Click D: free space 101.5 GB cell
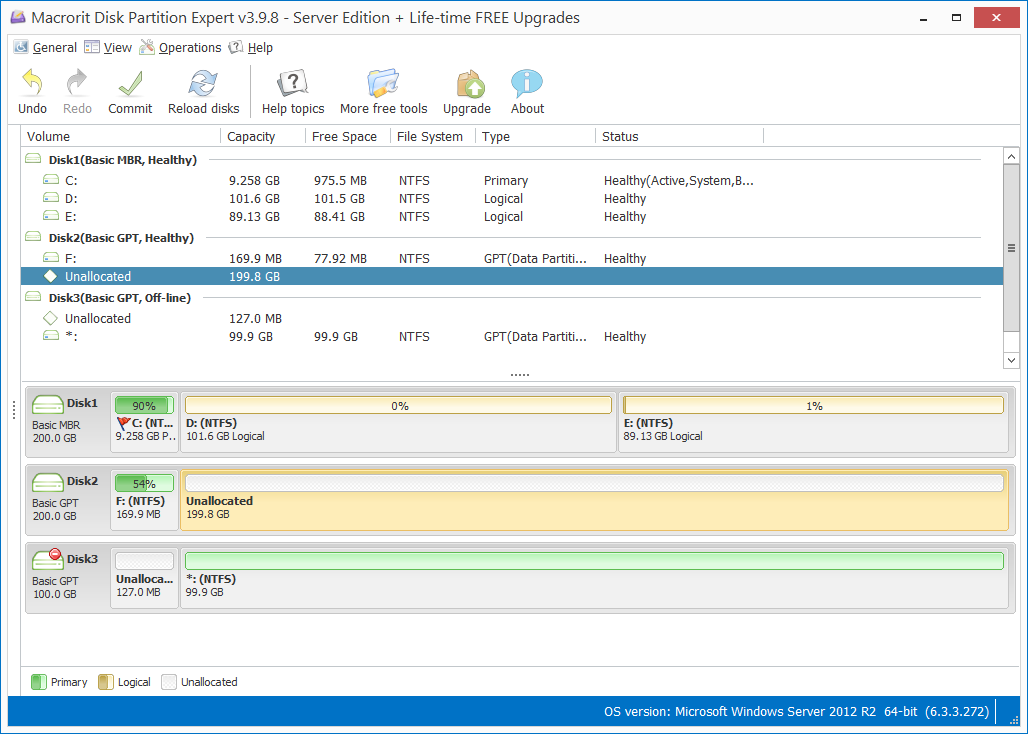Viewport: 1028px width, 734px height. pyautogui.click(x=339, y=198)
